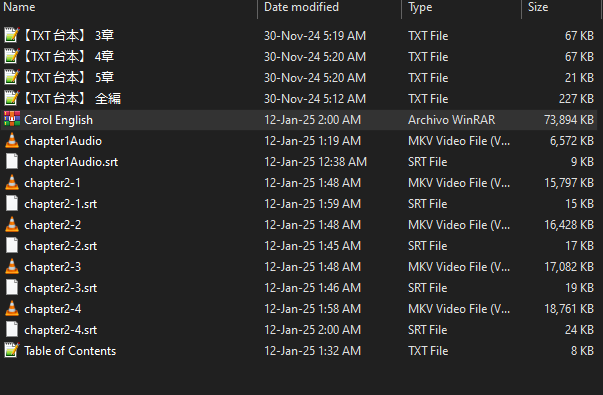603x395 pixels.
Task: Click the VLC cone icon for chapter2-1
Action: (x=12, y=183)
